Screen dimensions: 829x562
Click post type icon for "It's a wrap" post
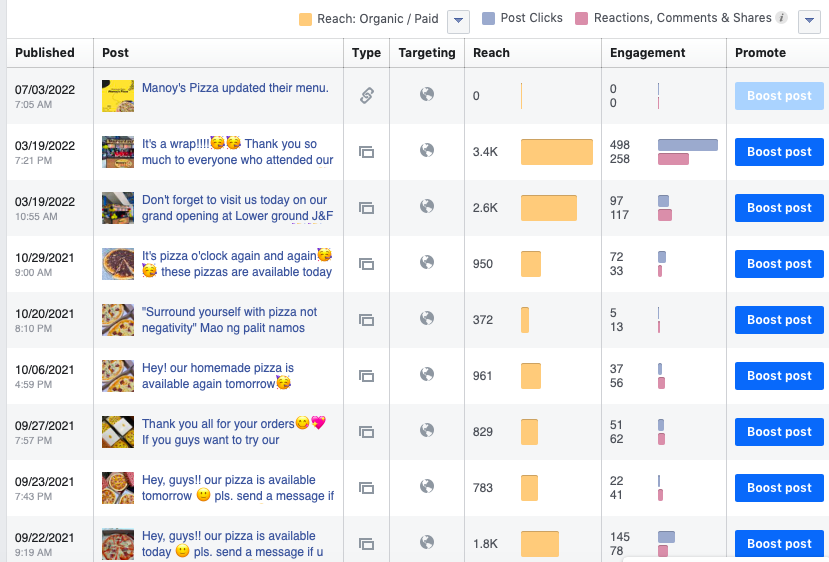(367, 152)
